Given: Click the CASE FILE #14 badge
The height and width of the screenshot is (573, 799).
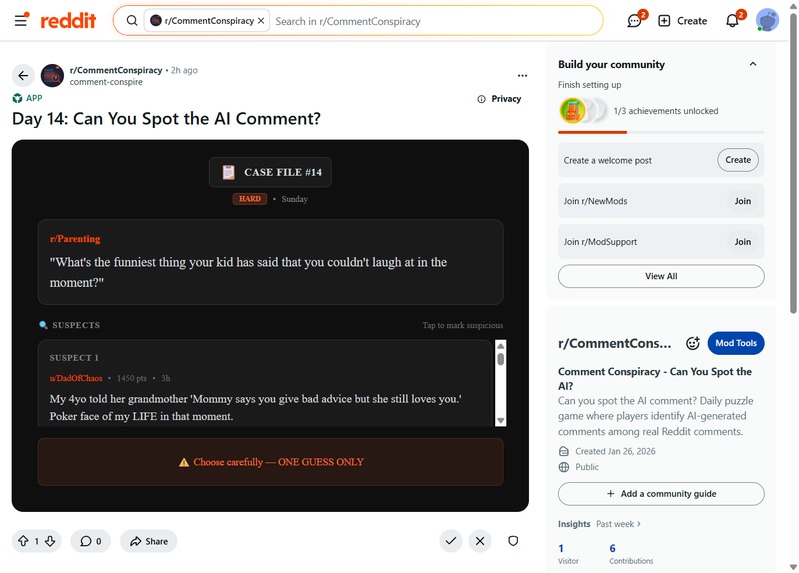Looking at the screenshot, I should 270,172.
